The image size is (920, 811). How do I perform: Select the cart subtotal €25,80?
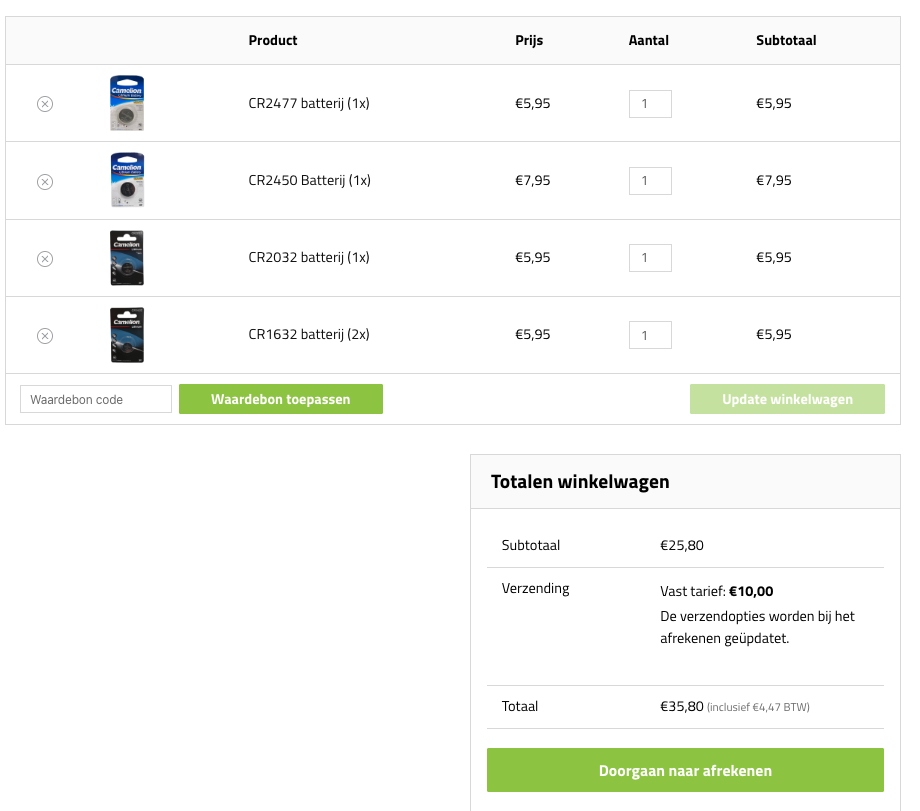[682, 545]
